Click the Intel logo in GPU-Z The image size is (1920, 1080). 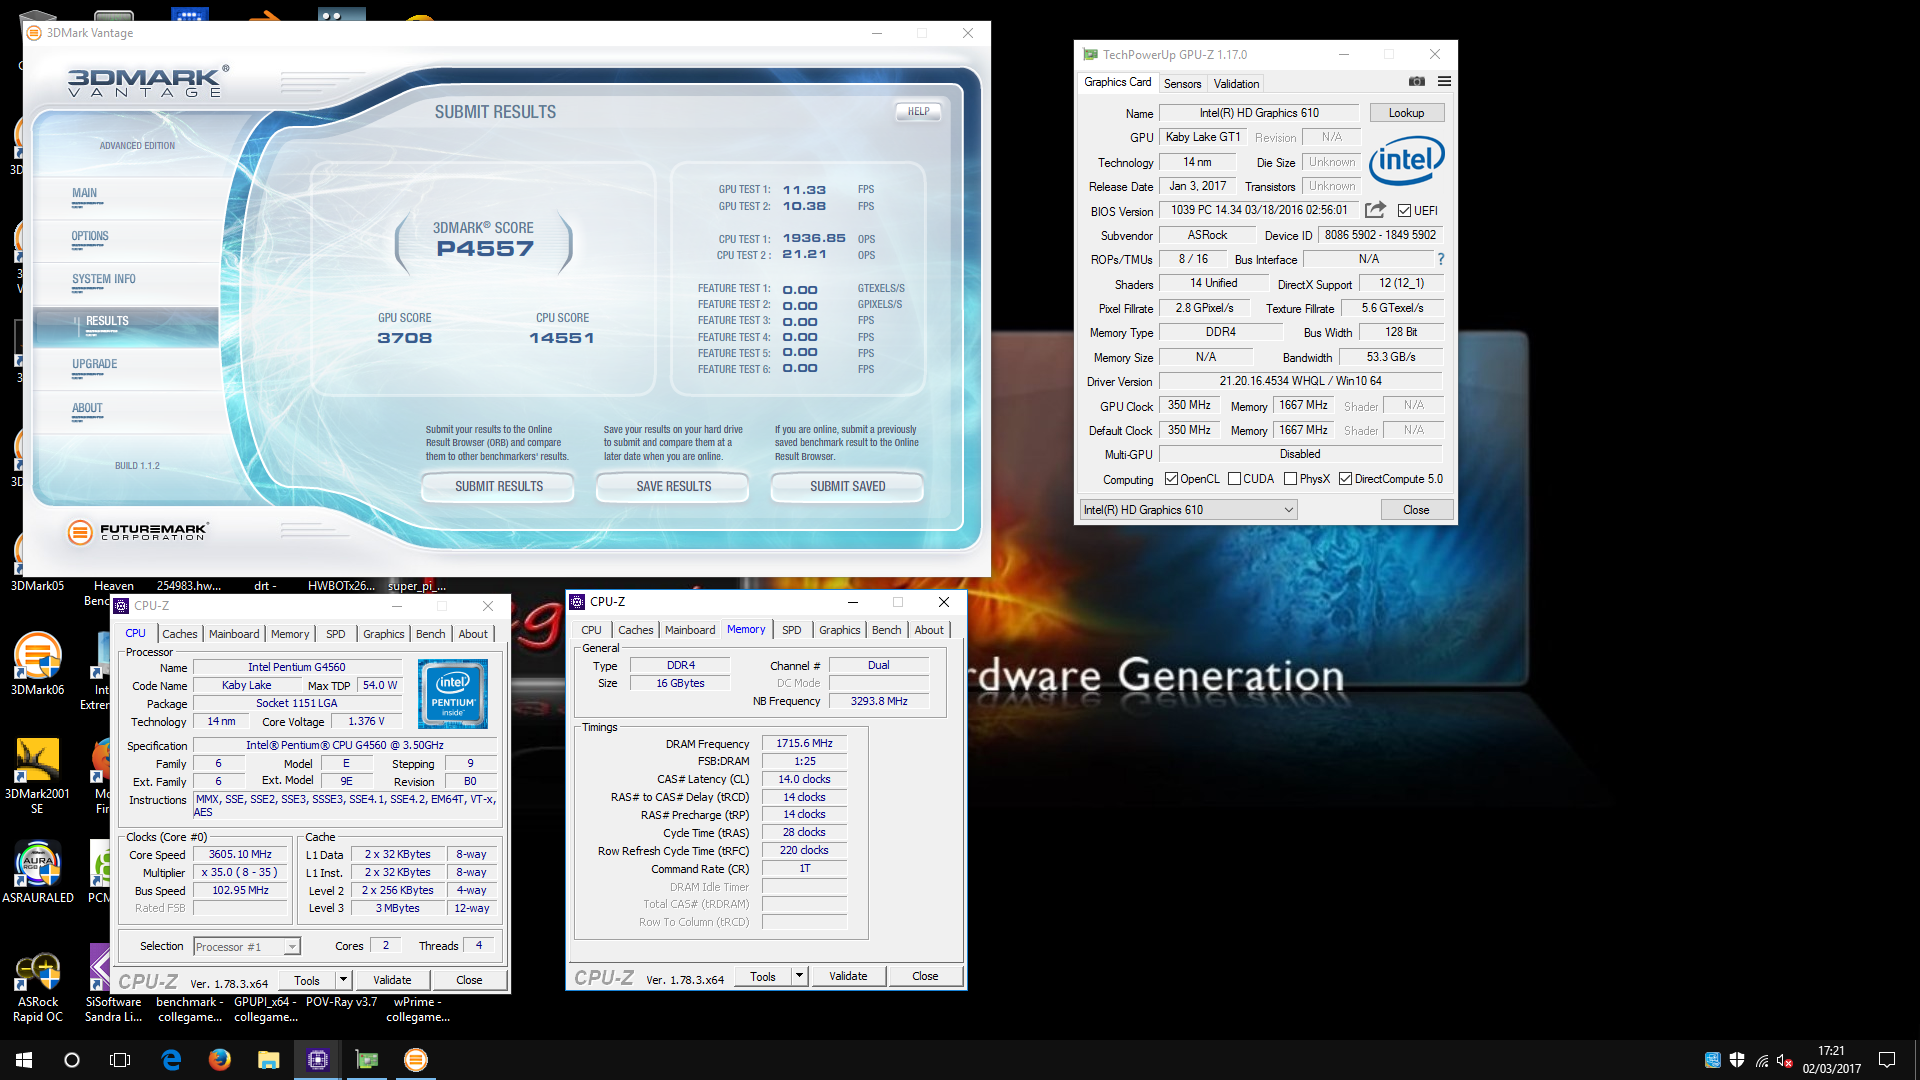click(x=1406, y=160)
